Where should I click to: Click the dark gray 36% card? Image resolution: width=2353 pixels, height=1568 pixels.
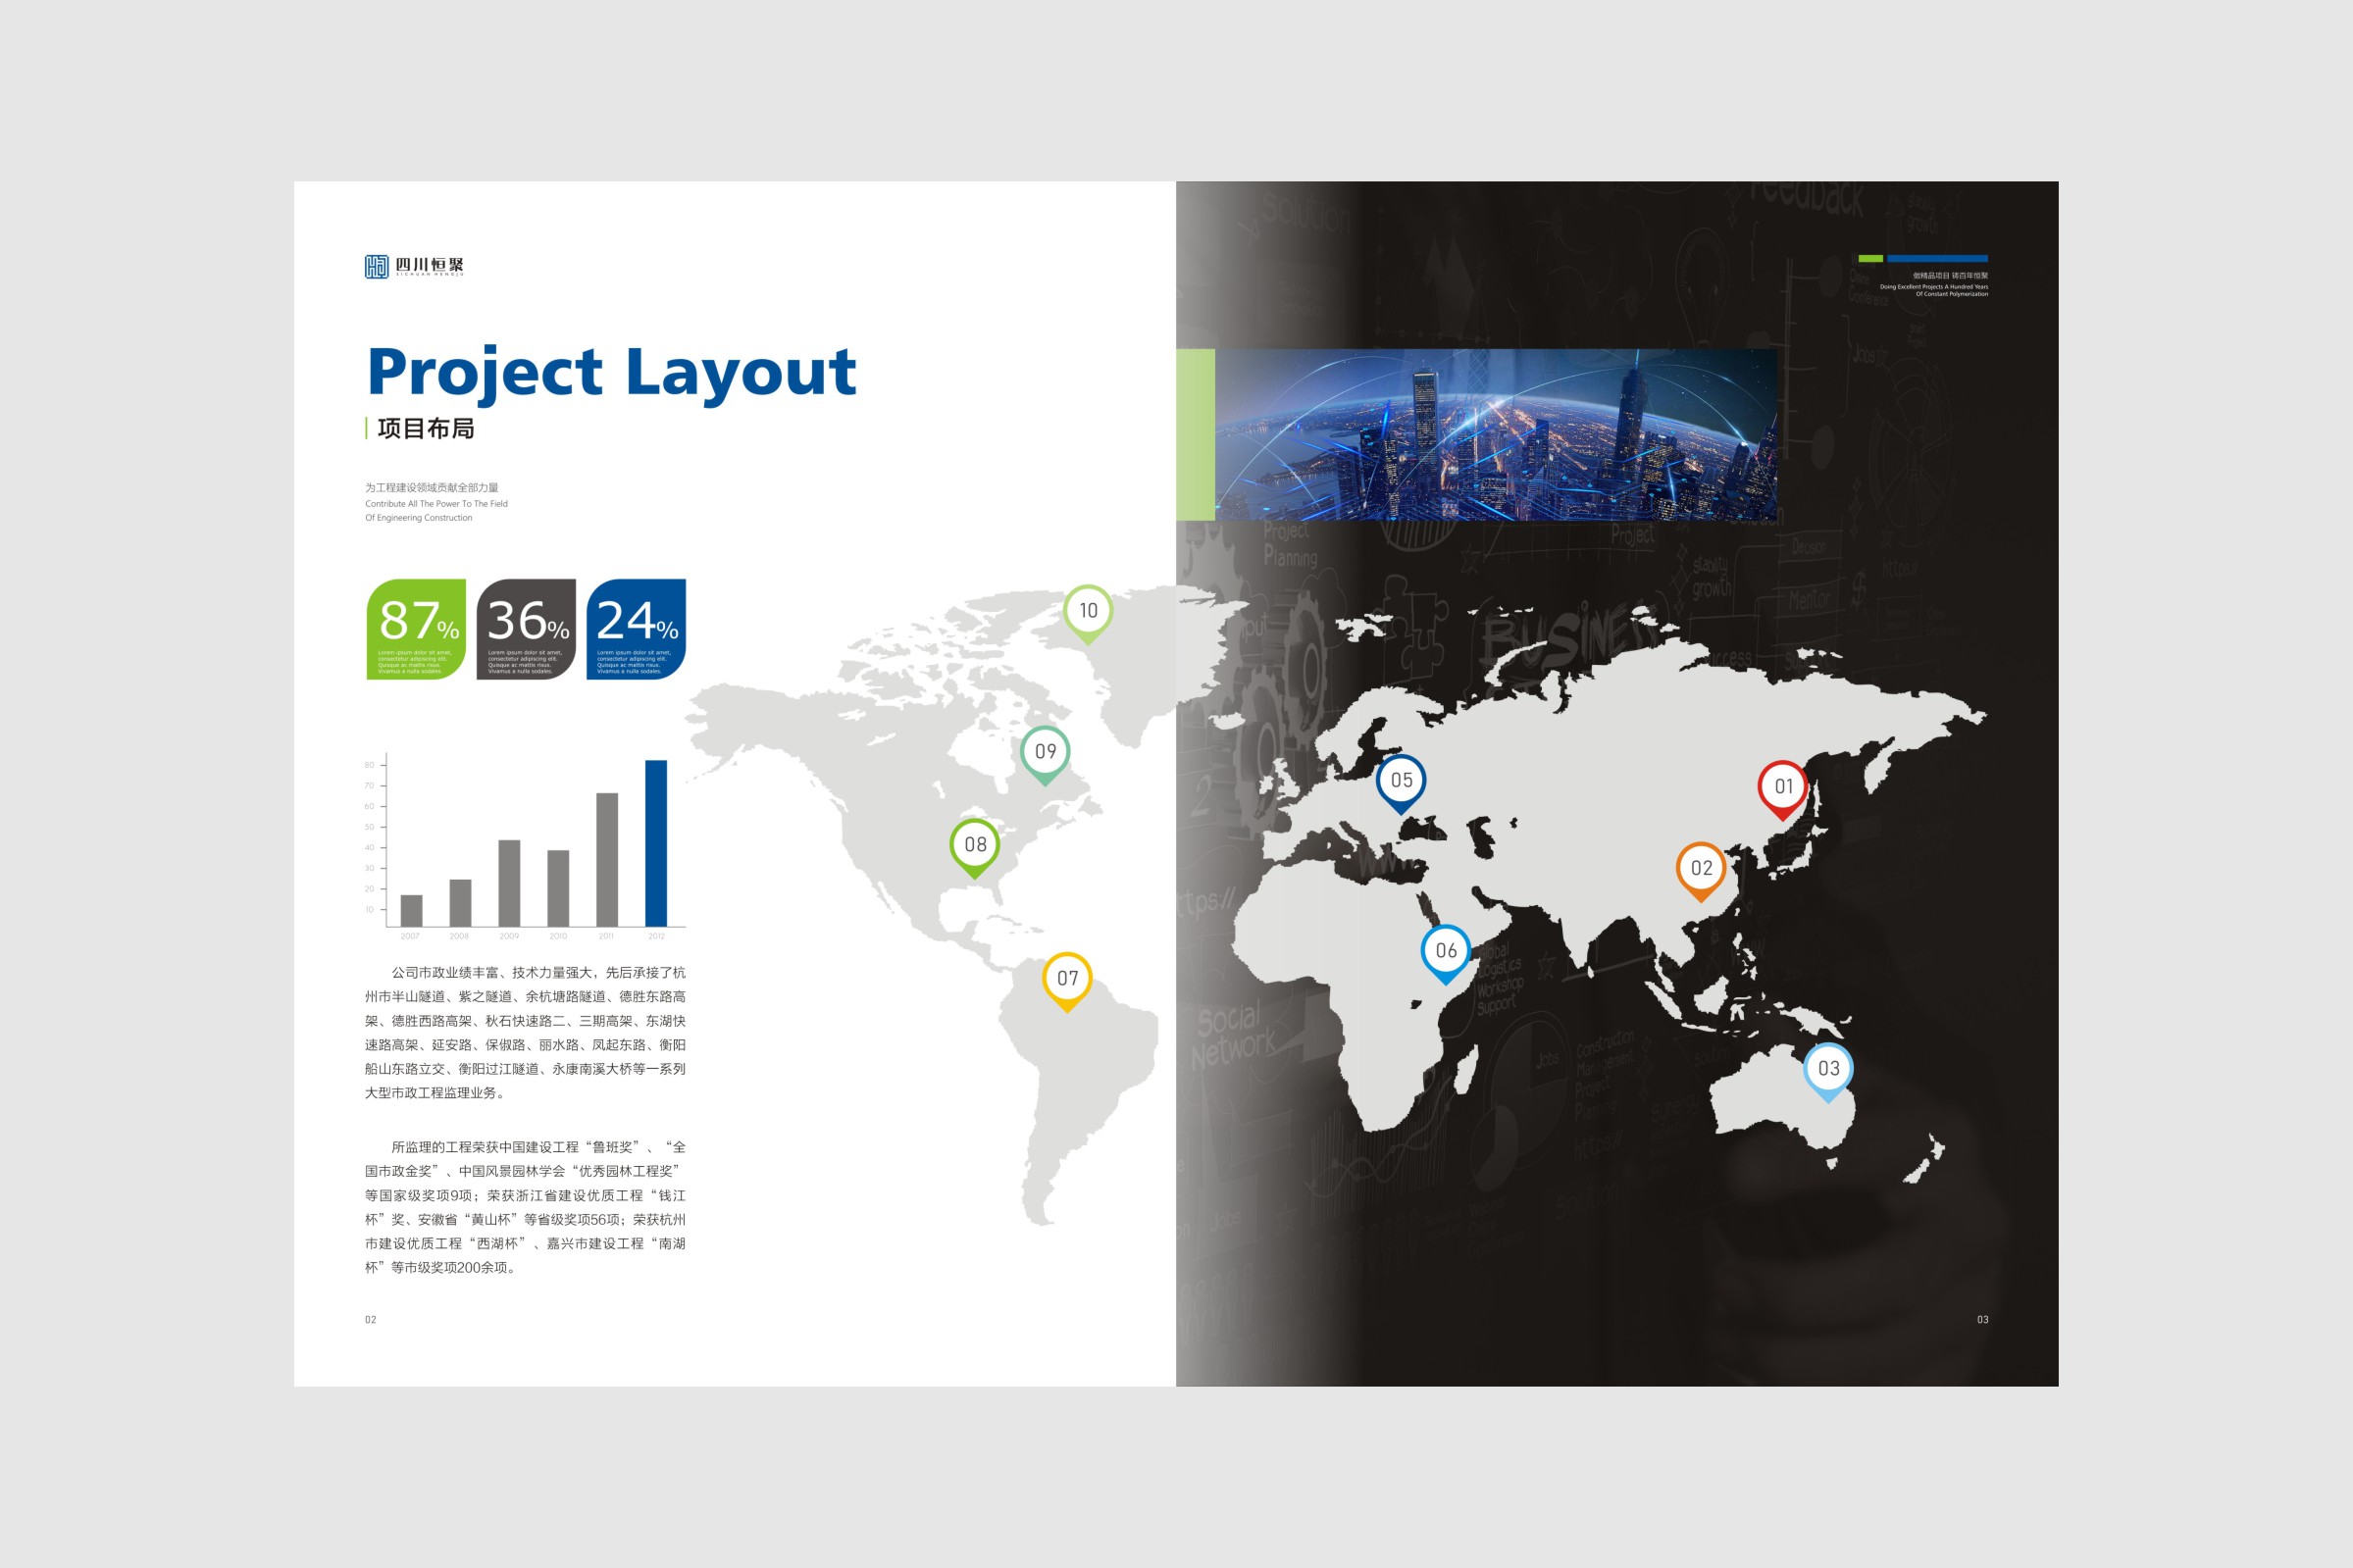coord(526,629)
